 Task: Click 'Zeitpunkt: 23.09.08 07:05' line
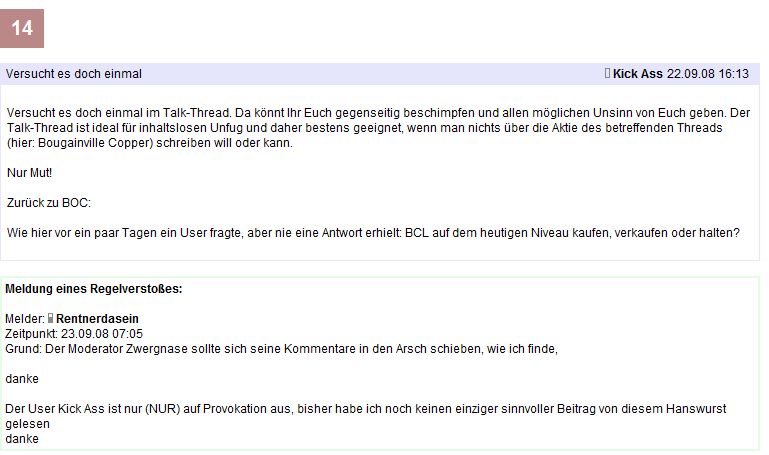[74, 334]
